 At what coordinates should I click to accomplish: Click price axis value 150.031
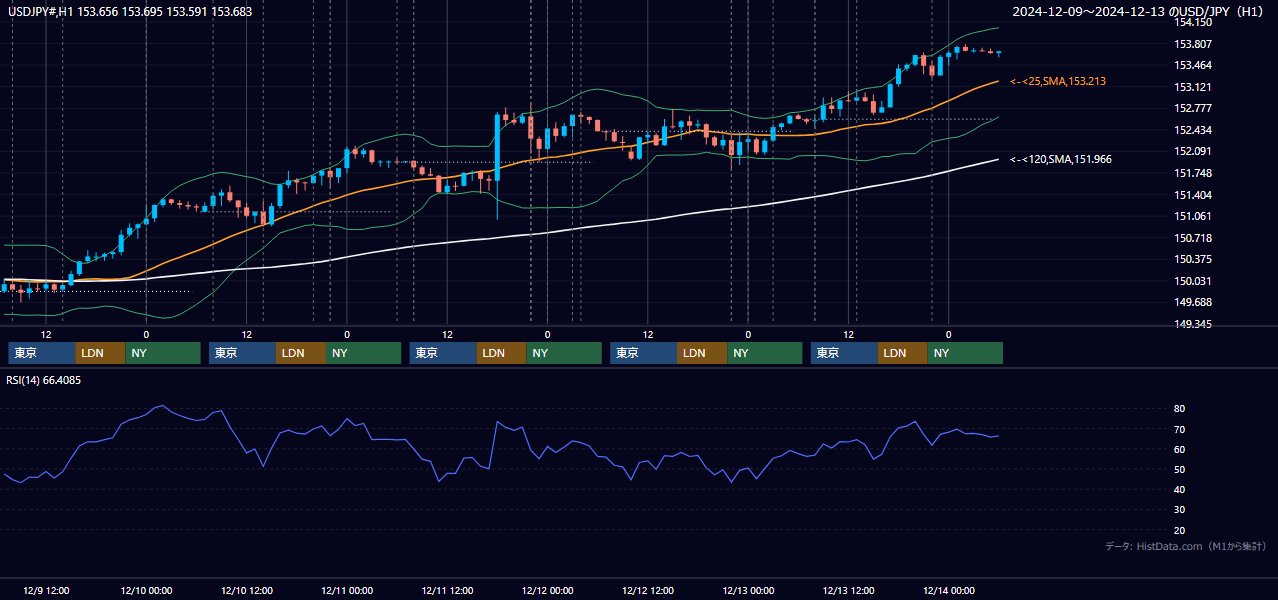point(1193,281)
